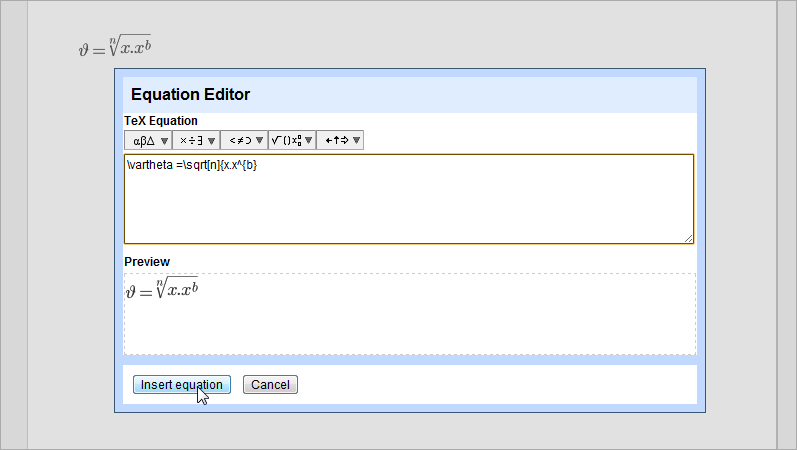The width and height of the screenshot is (797, 450).
Task: Click the dropdown arrow beside arrows palette
Action: [x=356, y=141]
